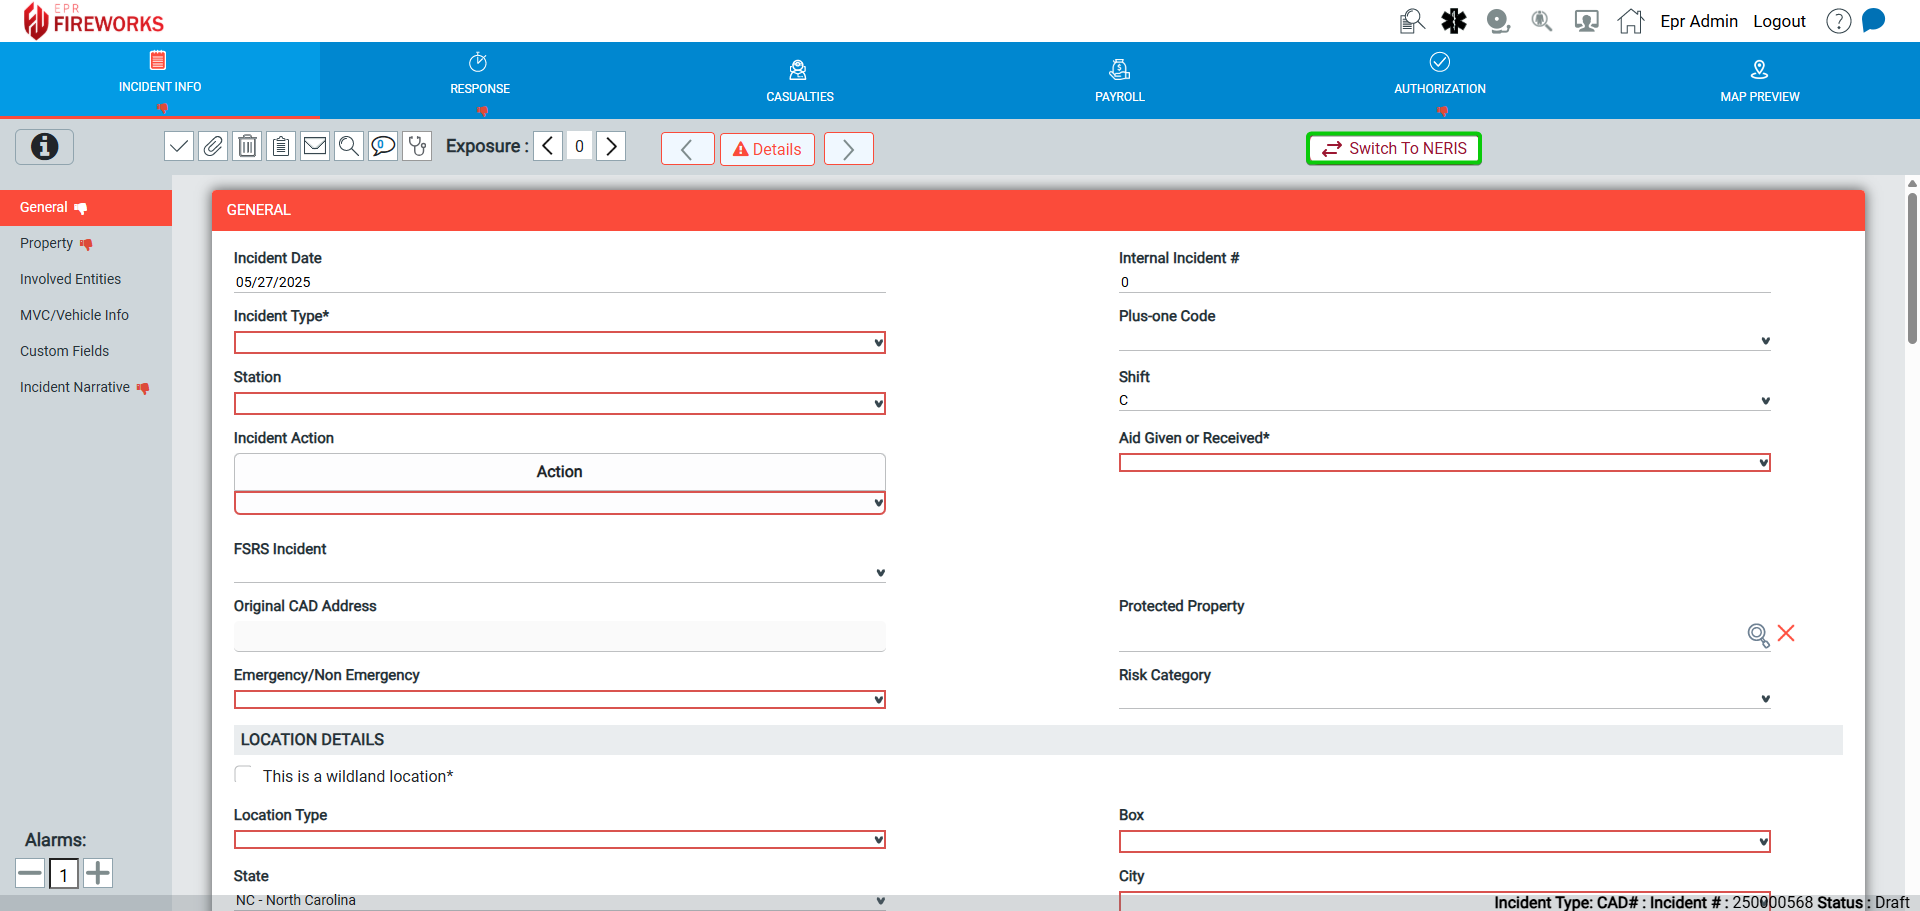Image resolution: width=1920 pixels, height=911 pixels.
Task: Select the stethoscope medical tool
Action: (x=417, y=146)
